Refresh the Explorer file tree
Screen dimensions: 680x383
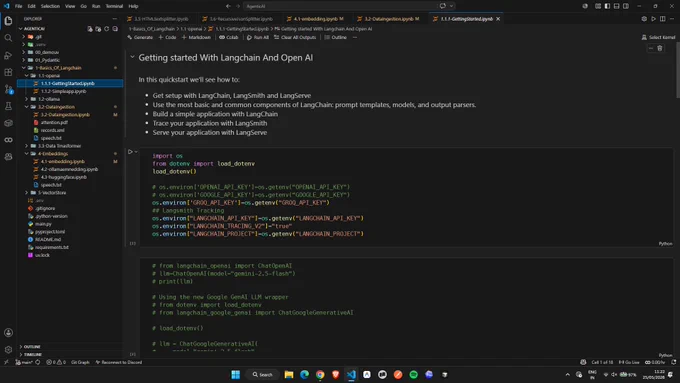coord(107,29)
